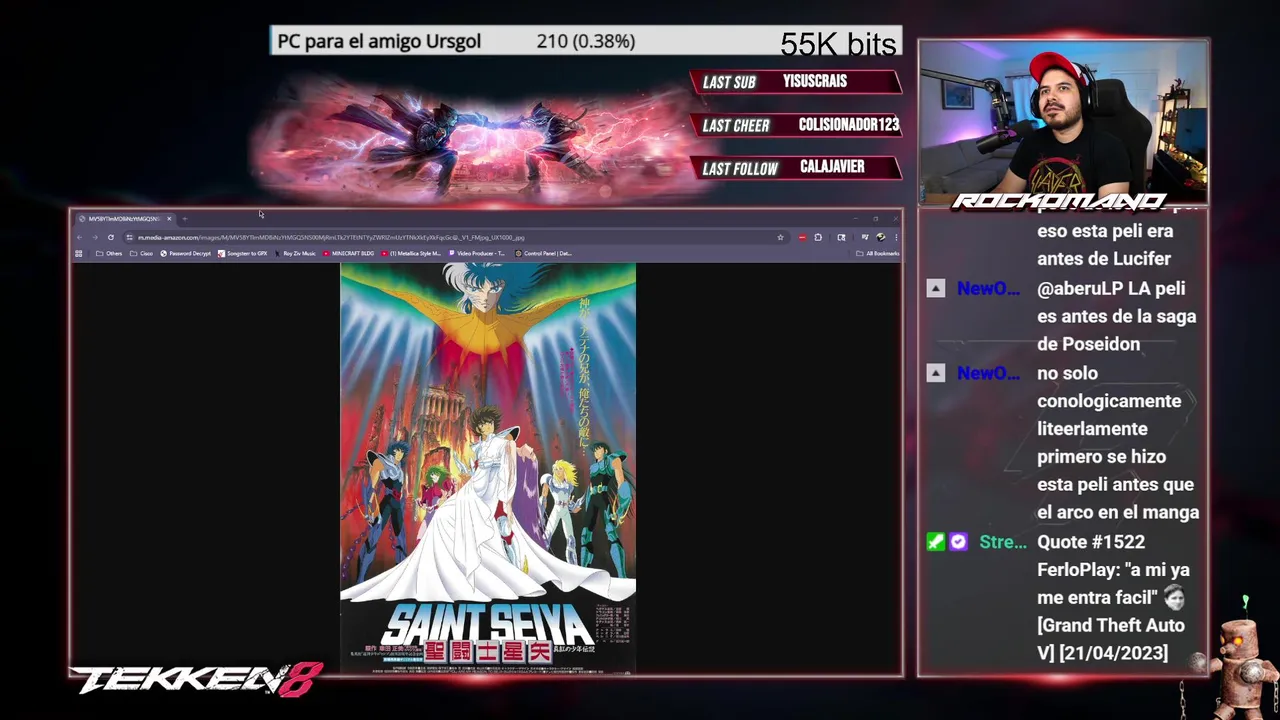
Task: Maximize the browser window
Action: coord(875,218)
